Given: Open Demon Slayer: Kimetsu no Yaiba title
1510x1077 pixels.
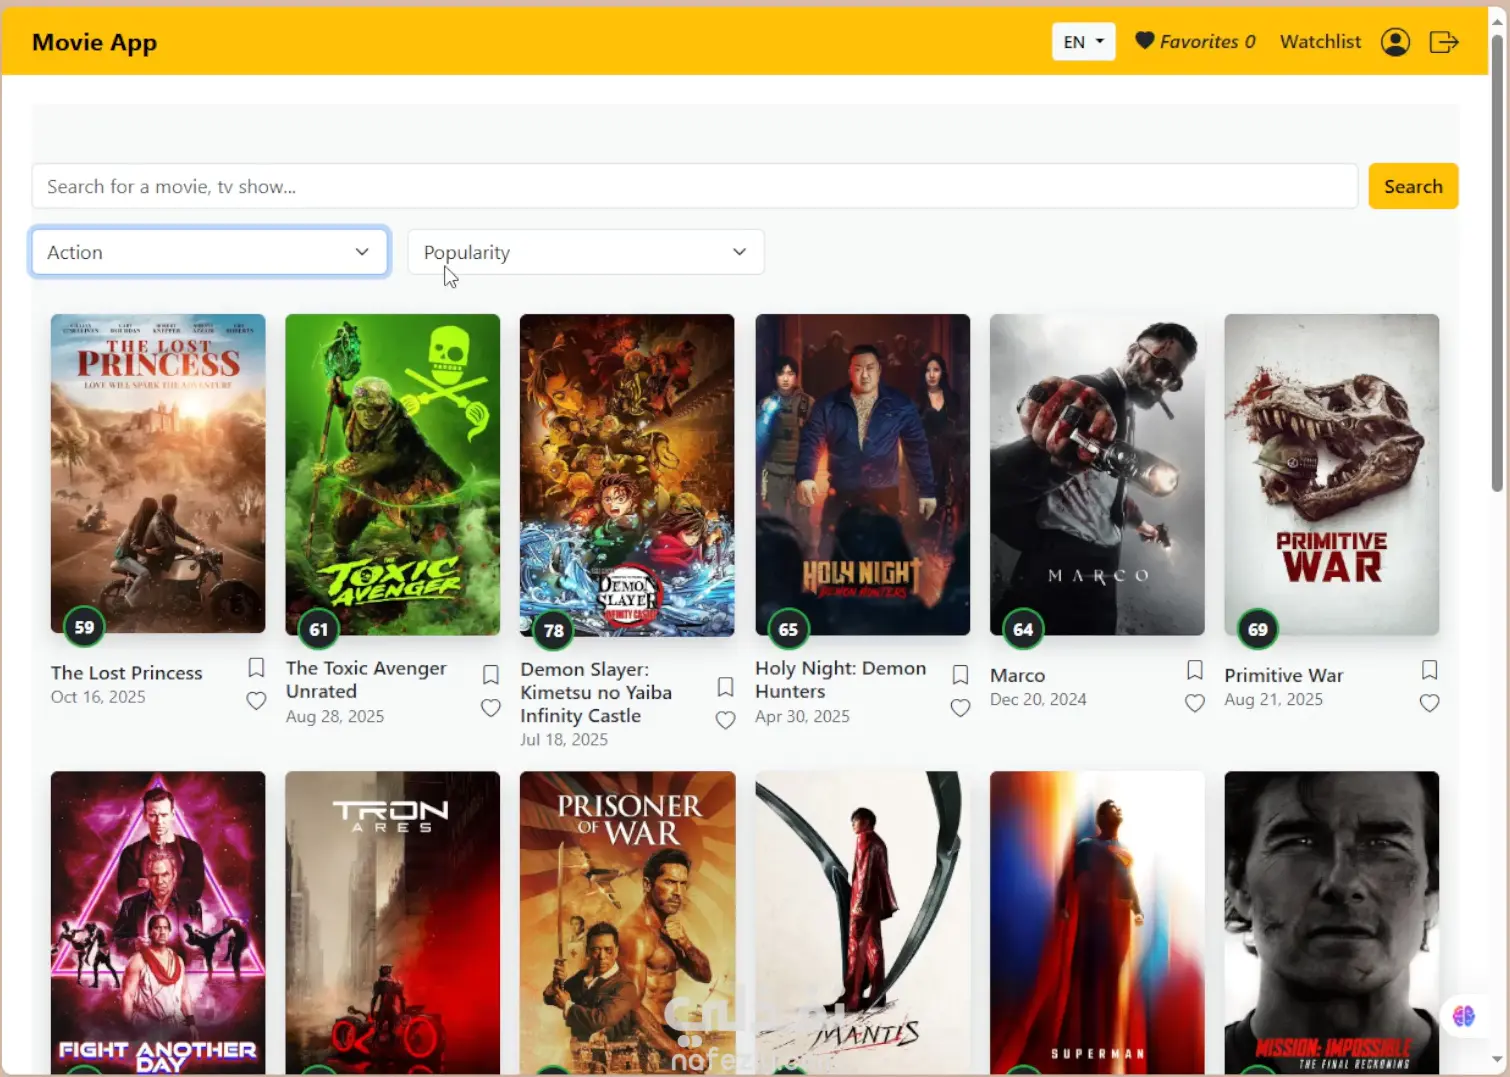Looking at the screenshot, I should (x=596, y=692).
